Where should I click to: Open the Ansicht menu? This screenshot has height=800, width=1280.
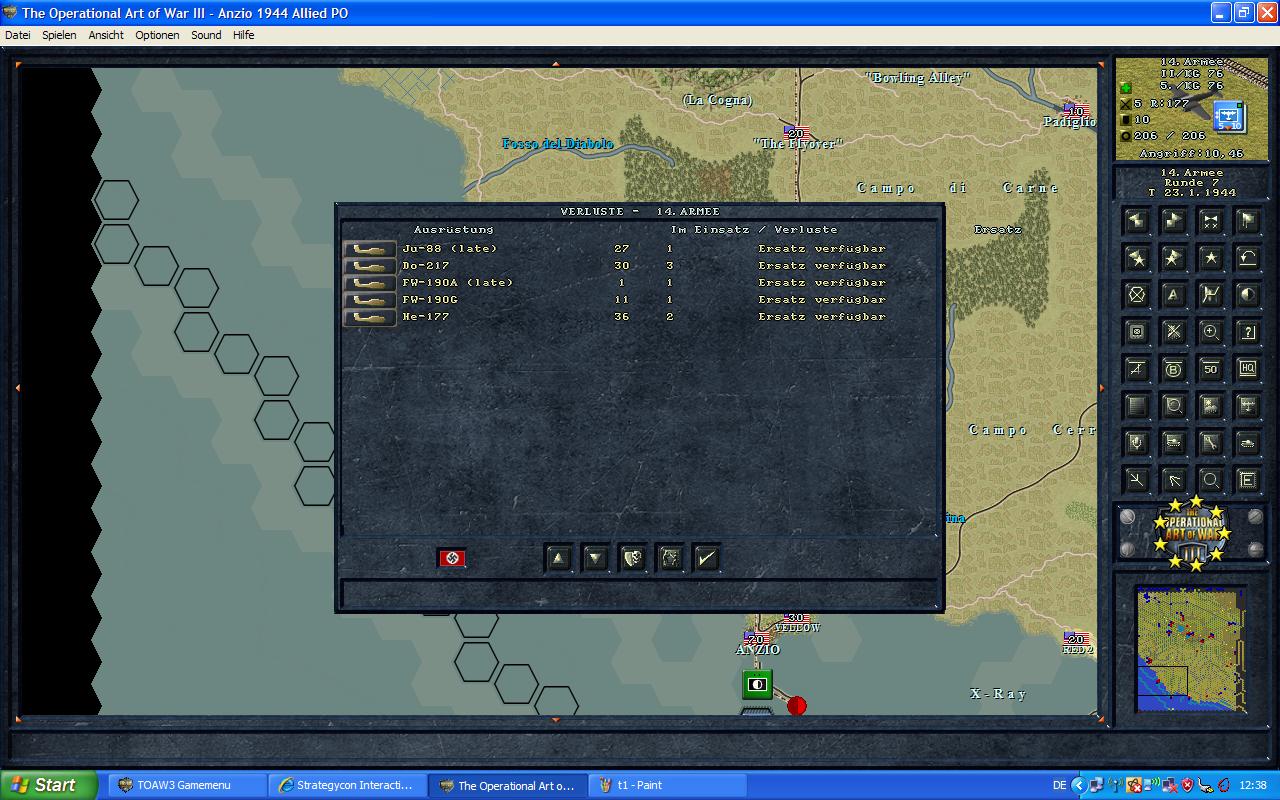(x=106, y=35)
